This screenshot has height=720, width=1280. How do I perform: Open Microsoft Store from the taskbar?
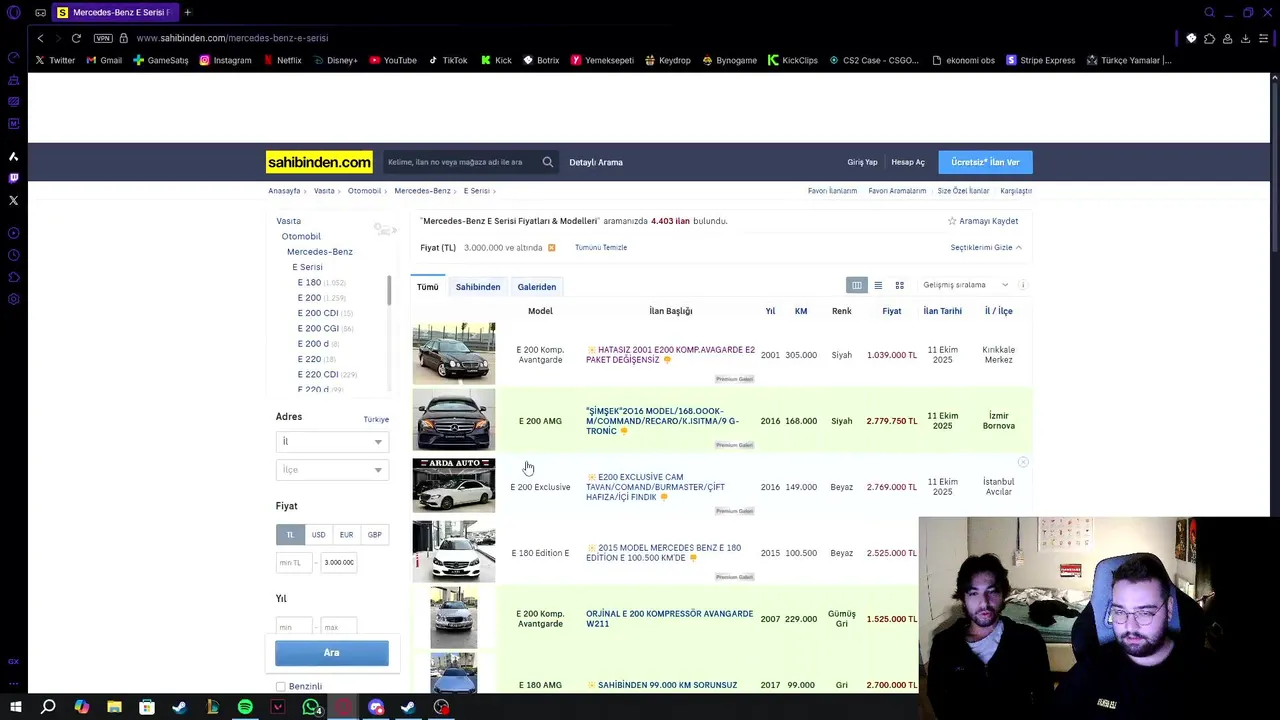pyautogui.click(x=147, y=707)
